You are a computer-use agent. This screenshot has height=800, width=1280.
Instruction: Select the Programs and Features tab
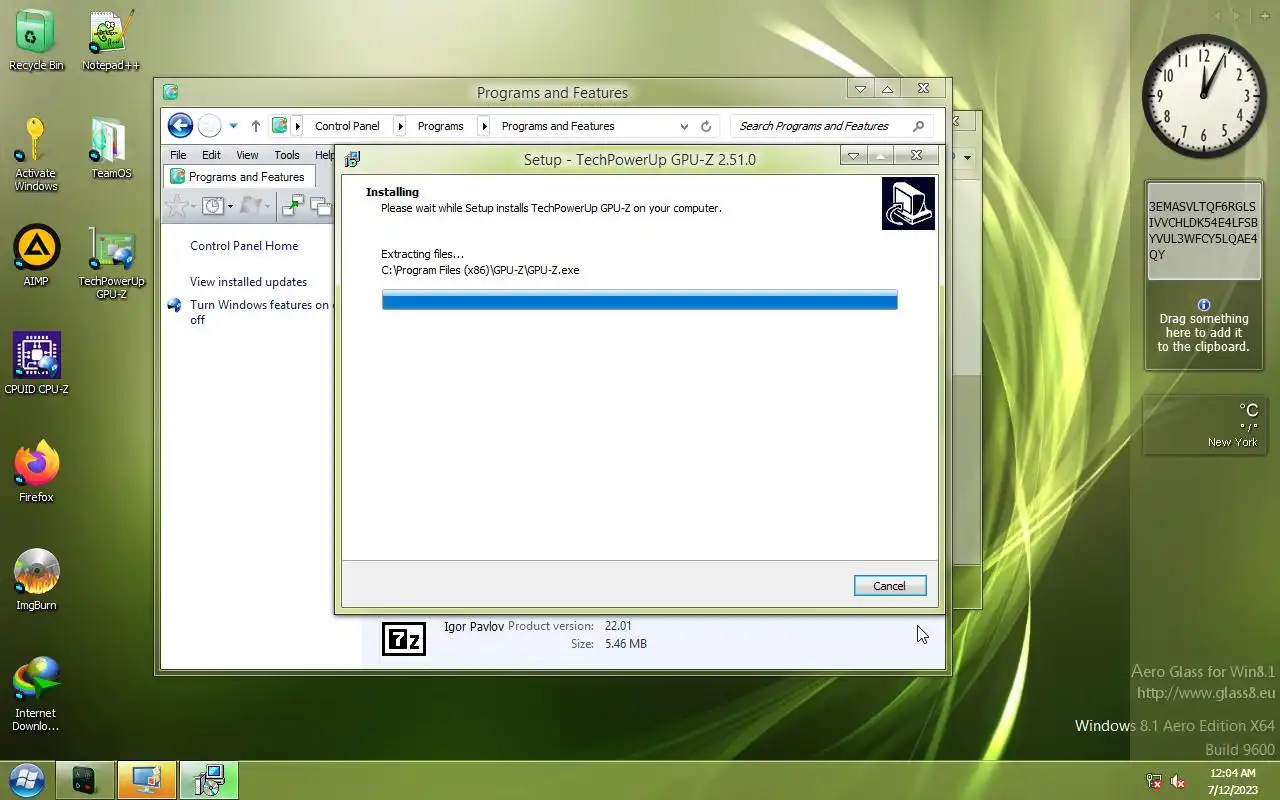click(x=240, y=177)
